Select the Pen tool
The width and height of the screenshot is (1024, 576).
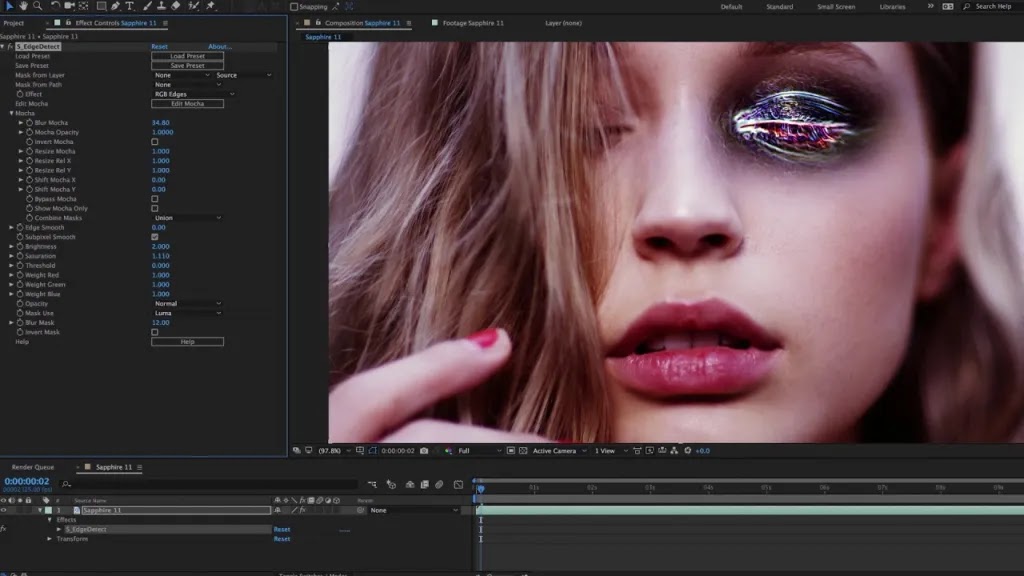[x=116, y=6]
